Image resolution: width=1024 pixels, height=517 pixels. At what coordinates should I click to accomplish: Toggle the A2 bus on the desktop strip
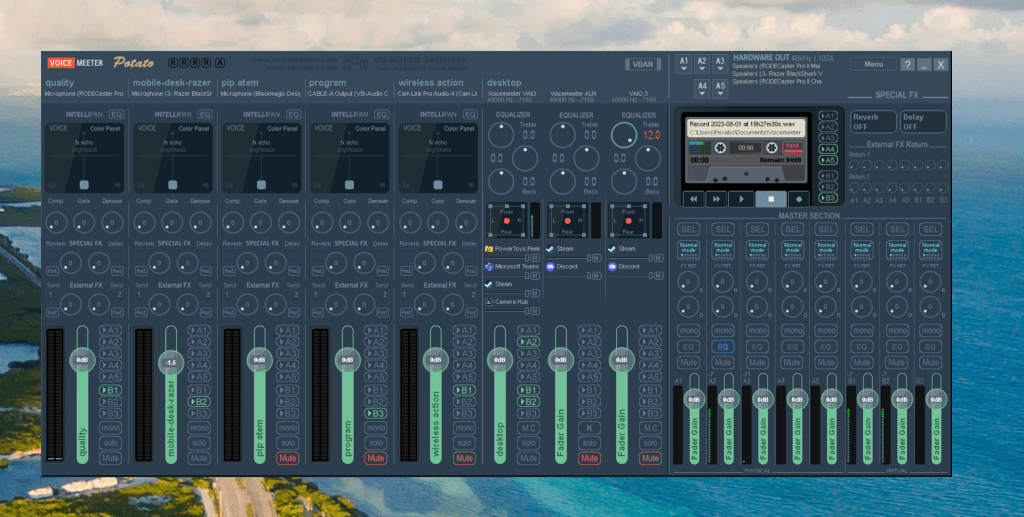[x=528, y=342]
